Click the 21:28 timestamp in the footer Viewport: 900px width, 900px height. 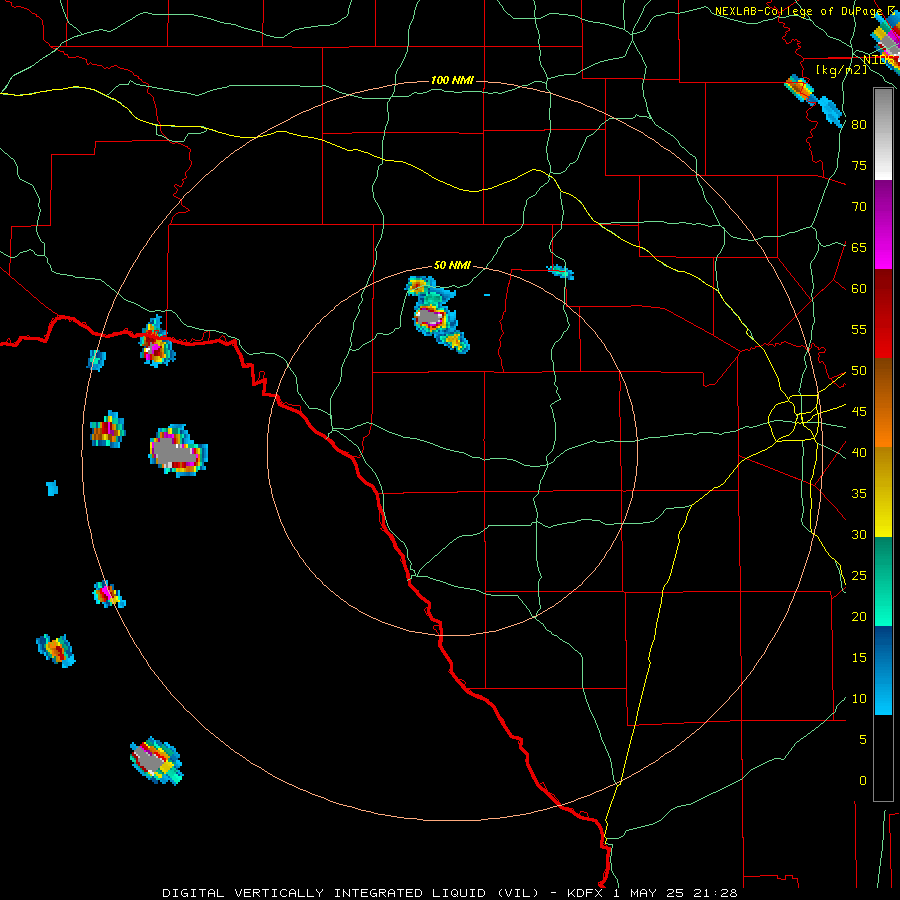point(717,893)
